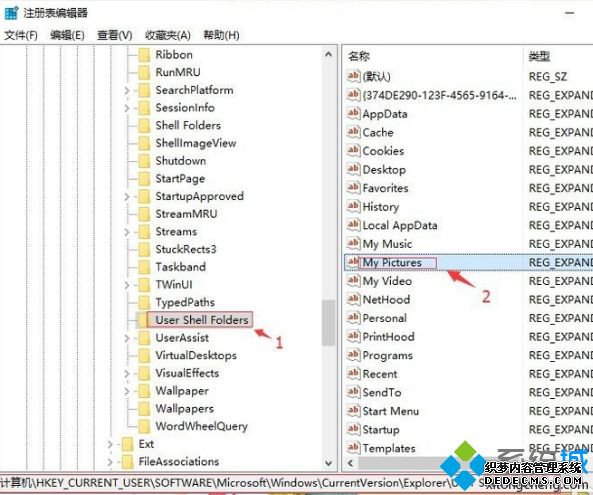Select the Ribbon folder icon
Screen dimensions: 593x495
click(144, 55)
